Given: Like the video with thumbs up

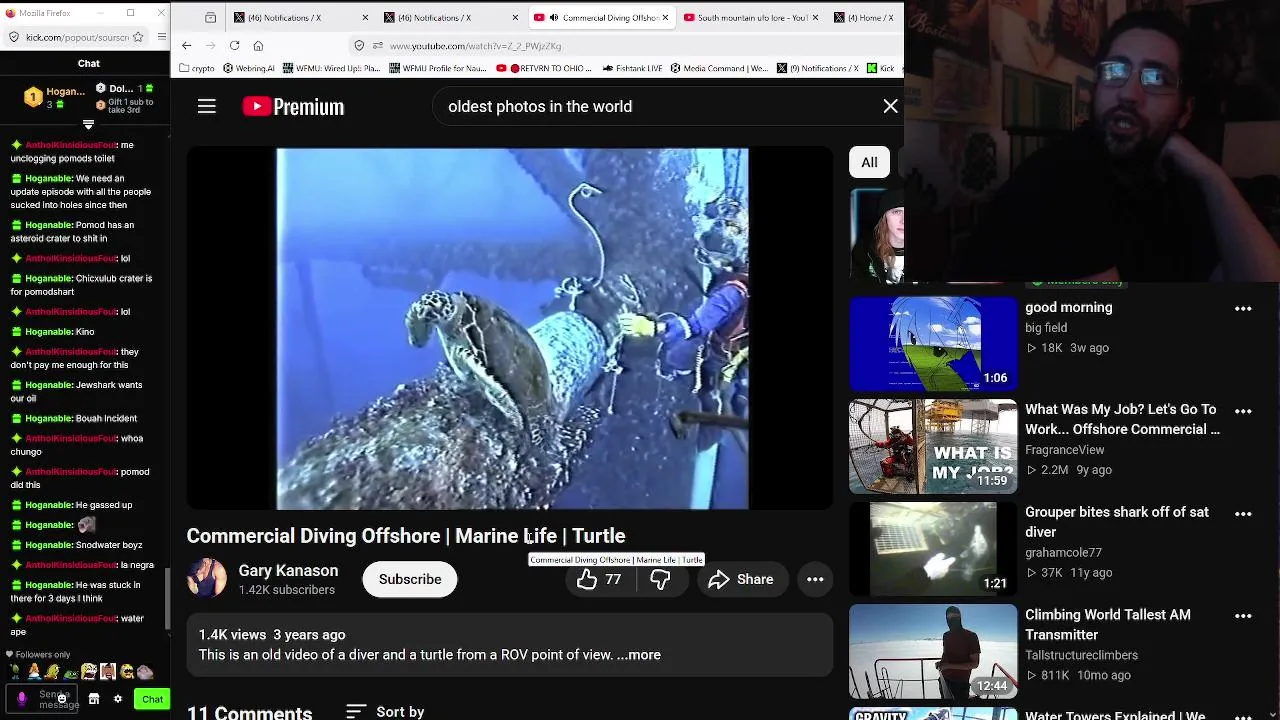Looking at the screenshot, I should pyautogui.click(x=598, y=579).
